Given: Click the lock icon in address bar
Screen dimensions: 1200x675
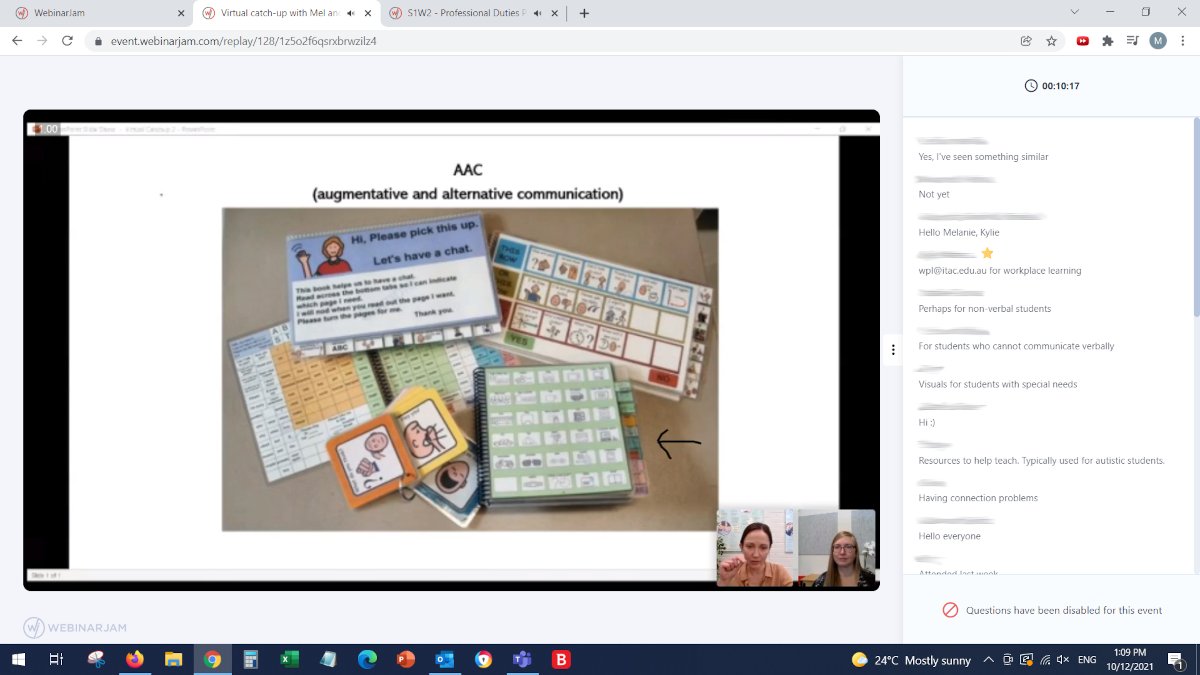Looking at the screenshot, I should click(98, 41).
